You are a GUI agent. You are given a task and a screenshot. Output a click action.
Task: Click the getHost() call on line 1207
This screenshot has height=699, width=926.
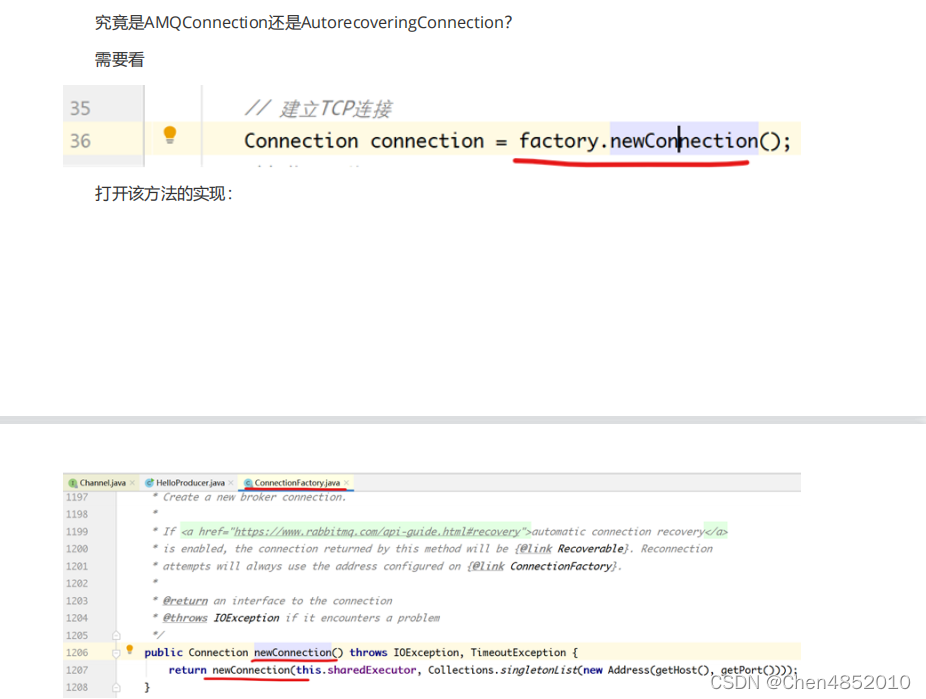click(x=682, y=670)
